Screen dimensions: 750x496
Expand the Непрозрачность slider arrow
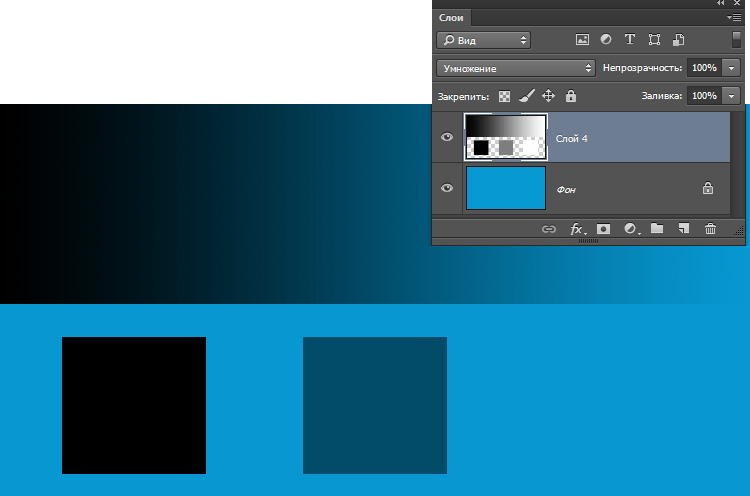pyautogui.click(x=731, y=68)
